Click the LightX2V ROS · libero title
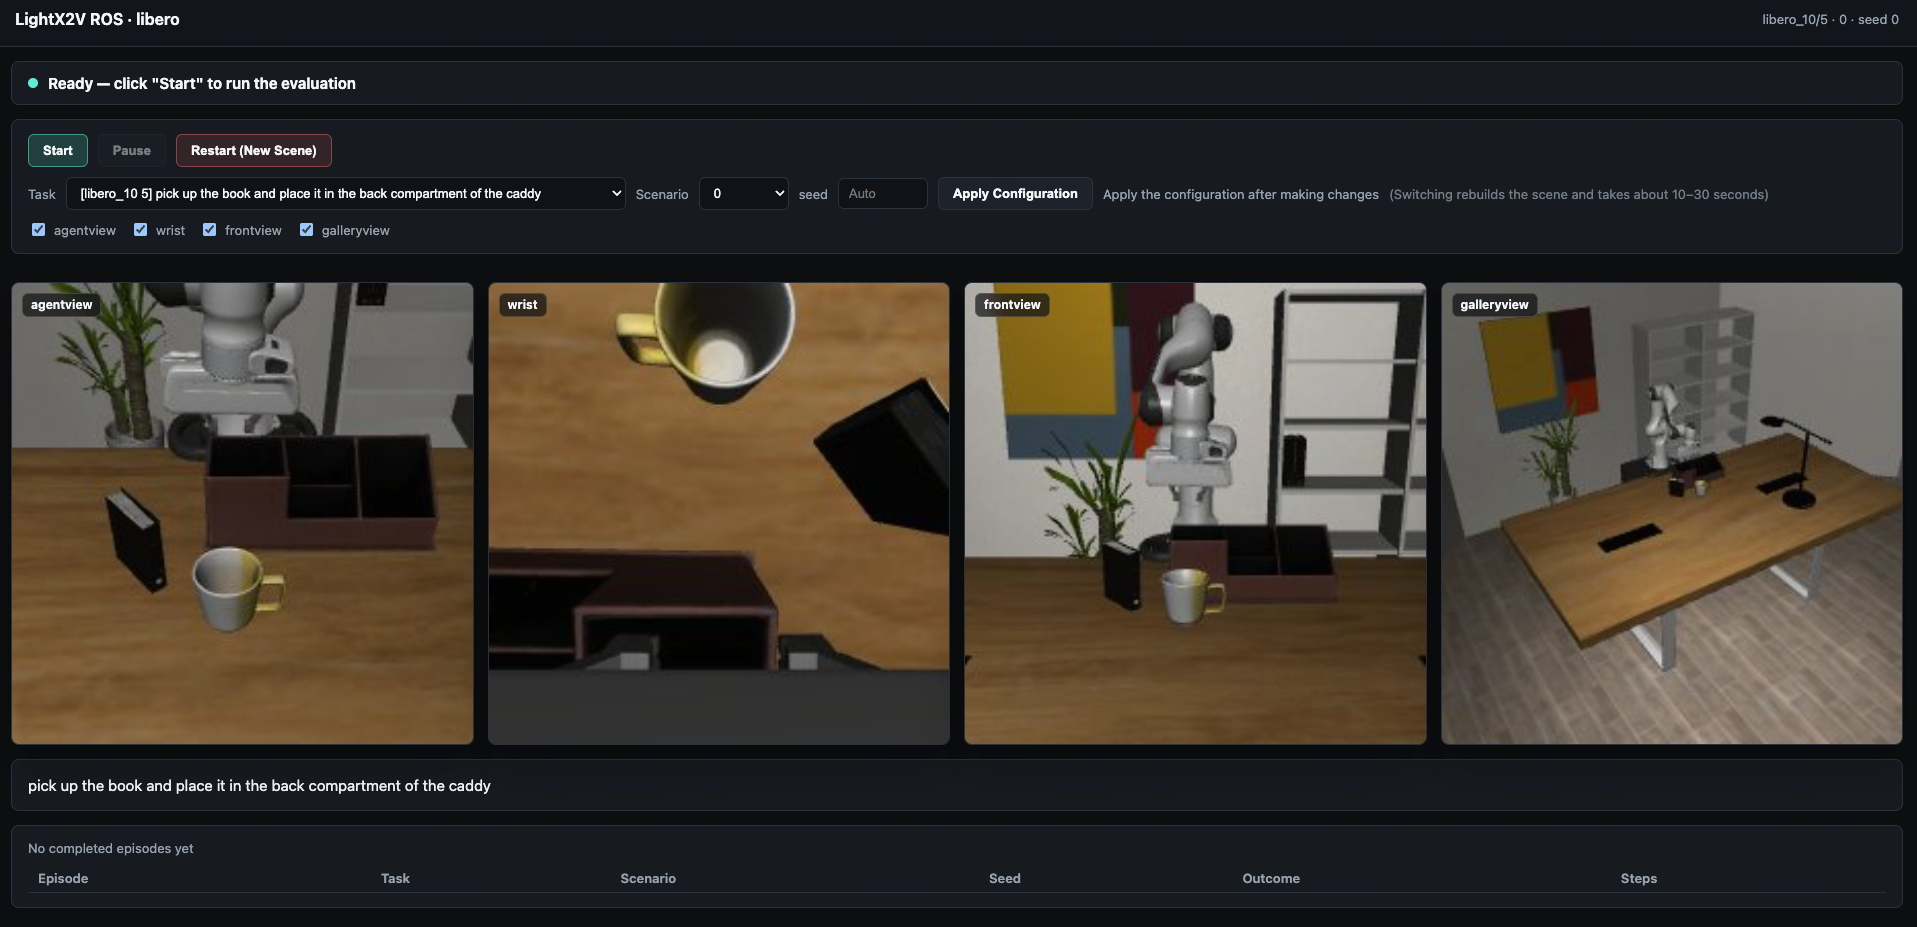 click(97, 19)
